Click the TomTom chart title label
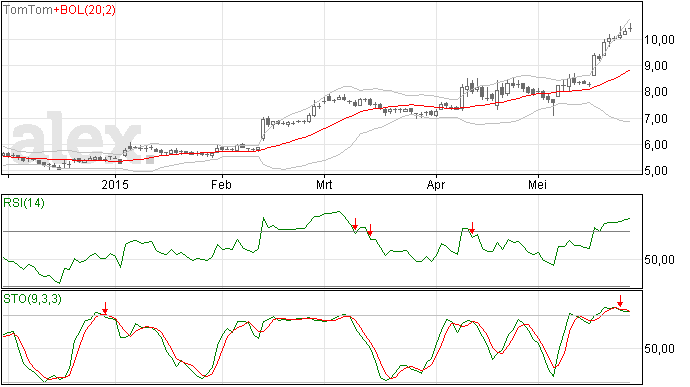Viewport: 690px width, 387px height. click(x=29, y=10)
